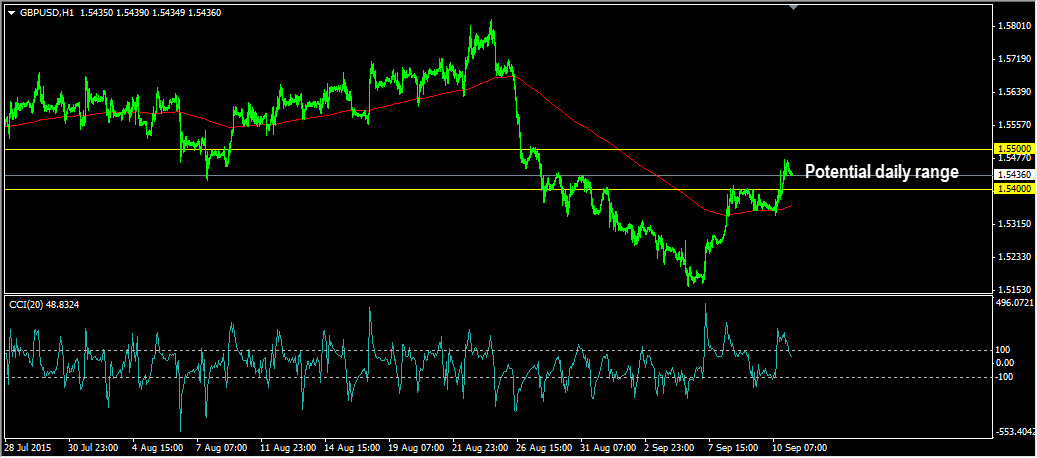Click the 14 Aug 15:00 time label
Screen dimensions: 1037x458
351,448
